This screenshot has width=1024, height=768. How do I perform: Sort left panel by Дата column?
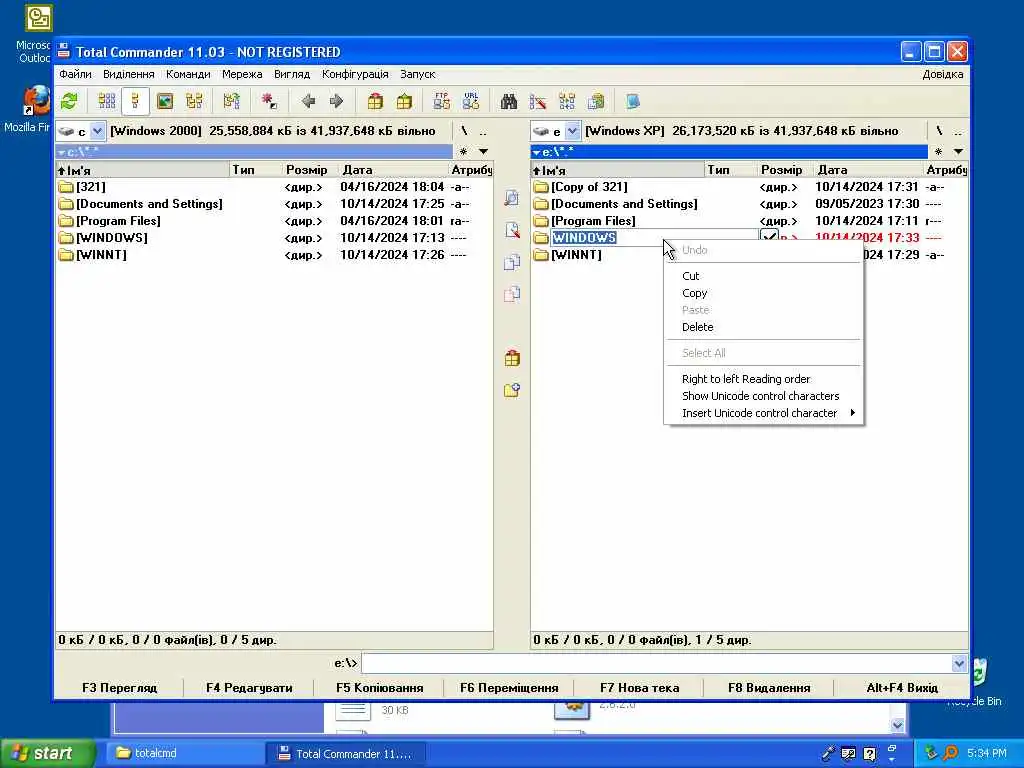394,170
